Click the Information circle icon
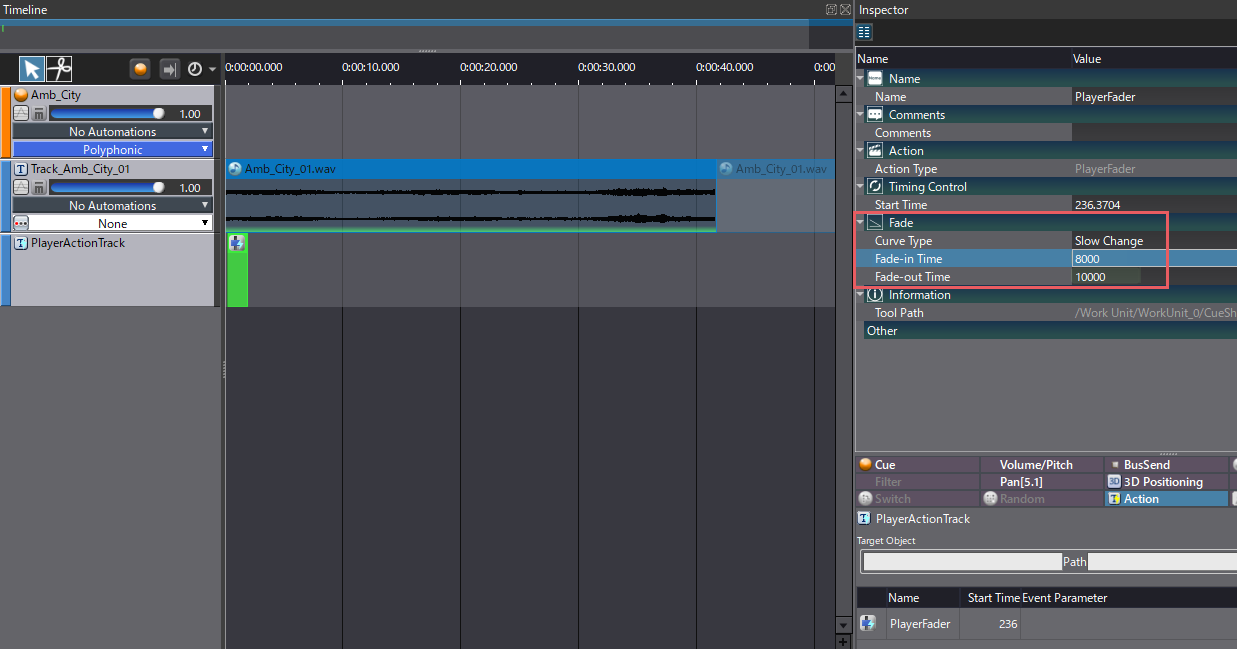Viewport: 1237px width, 649px height. [x=875, y=294]
